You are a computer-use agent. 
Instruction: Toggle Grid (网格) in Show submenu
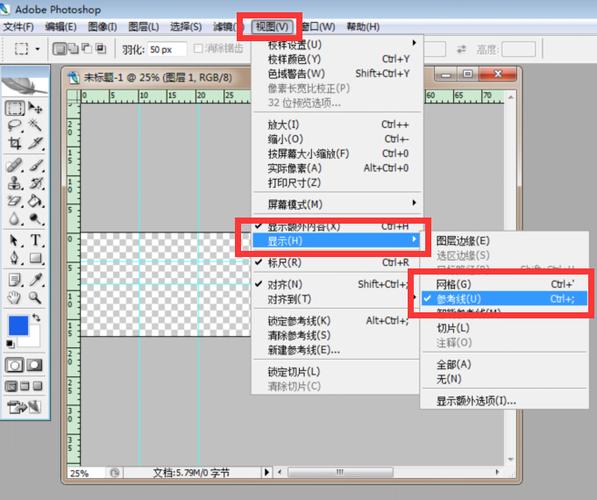[x=504, y=284]
